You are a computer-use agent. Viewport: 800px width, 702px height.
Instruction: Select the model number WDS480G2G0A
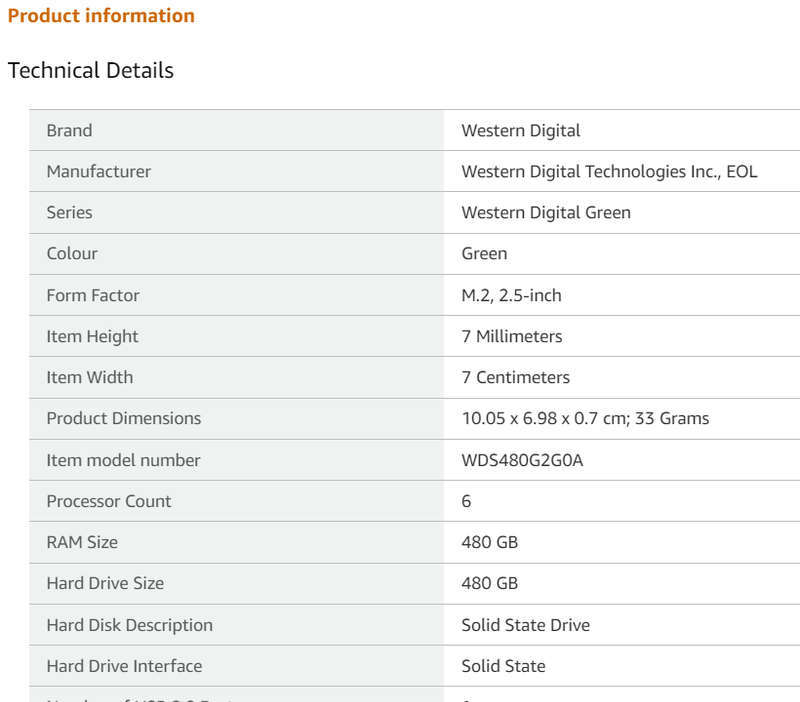[521, 461]
